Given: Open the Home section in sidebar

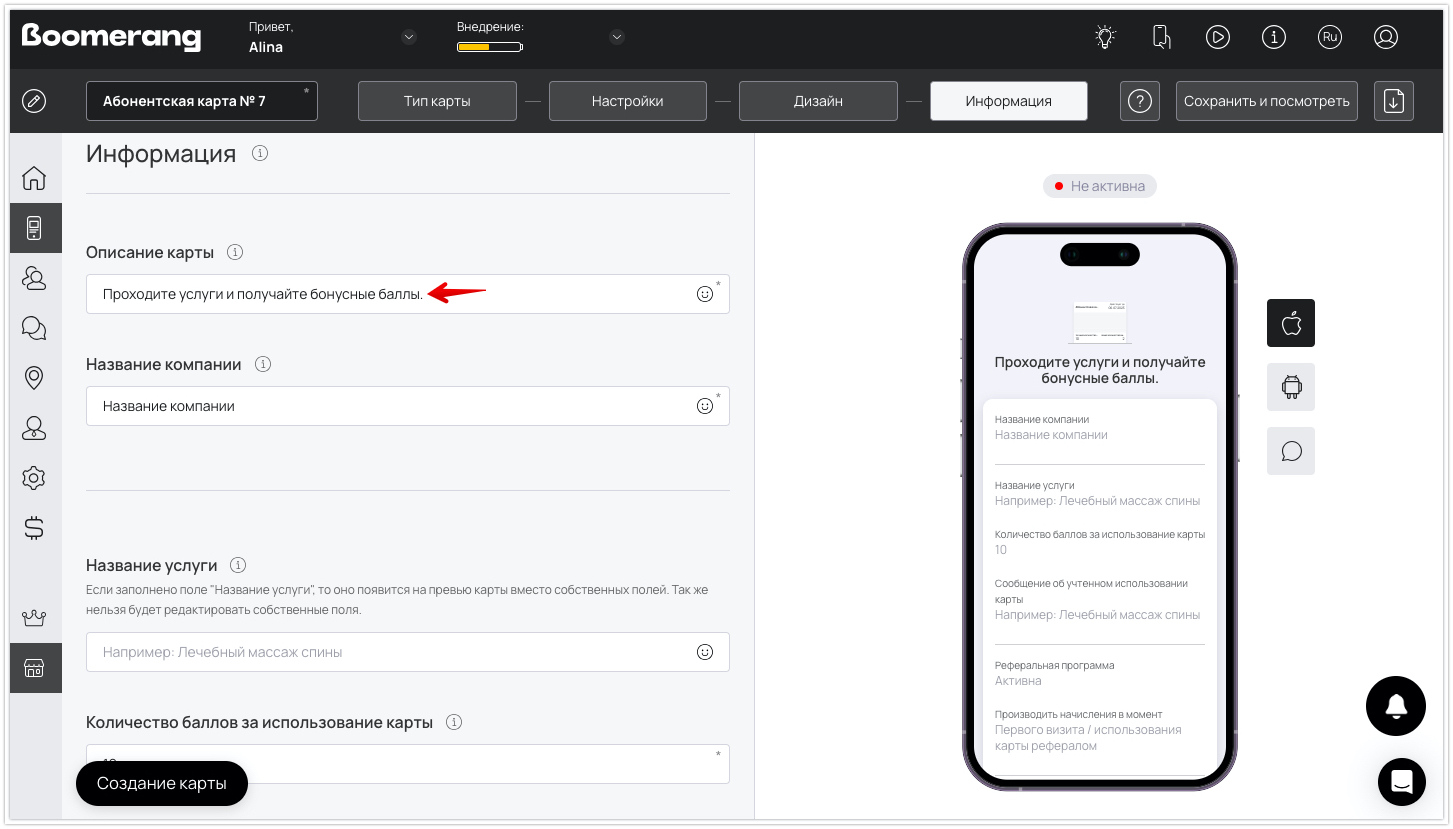Looking at the screenshot, I should [34, 179].
